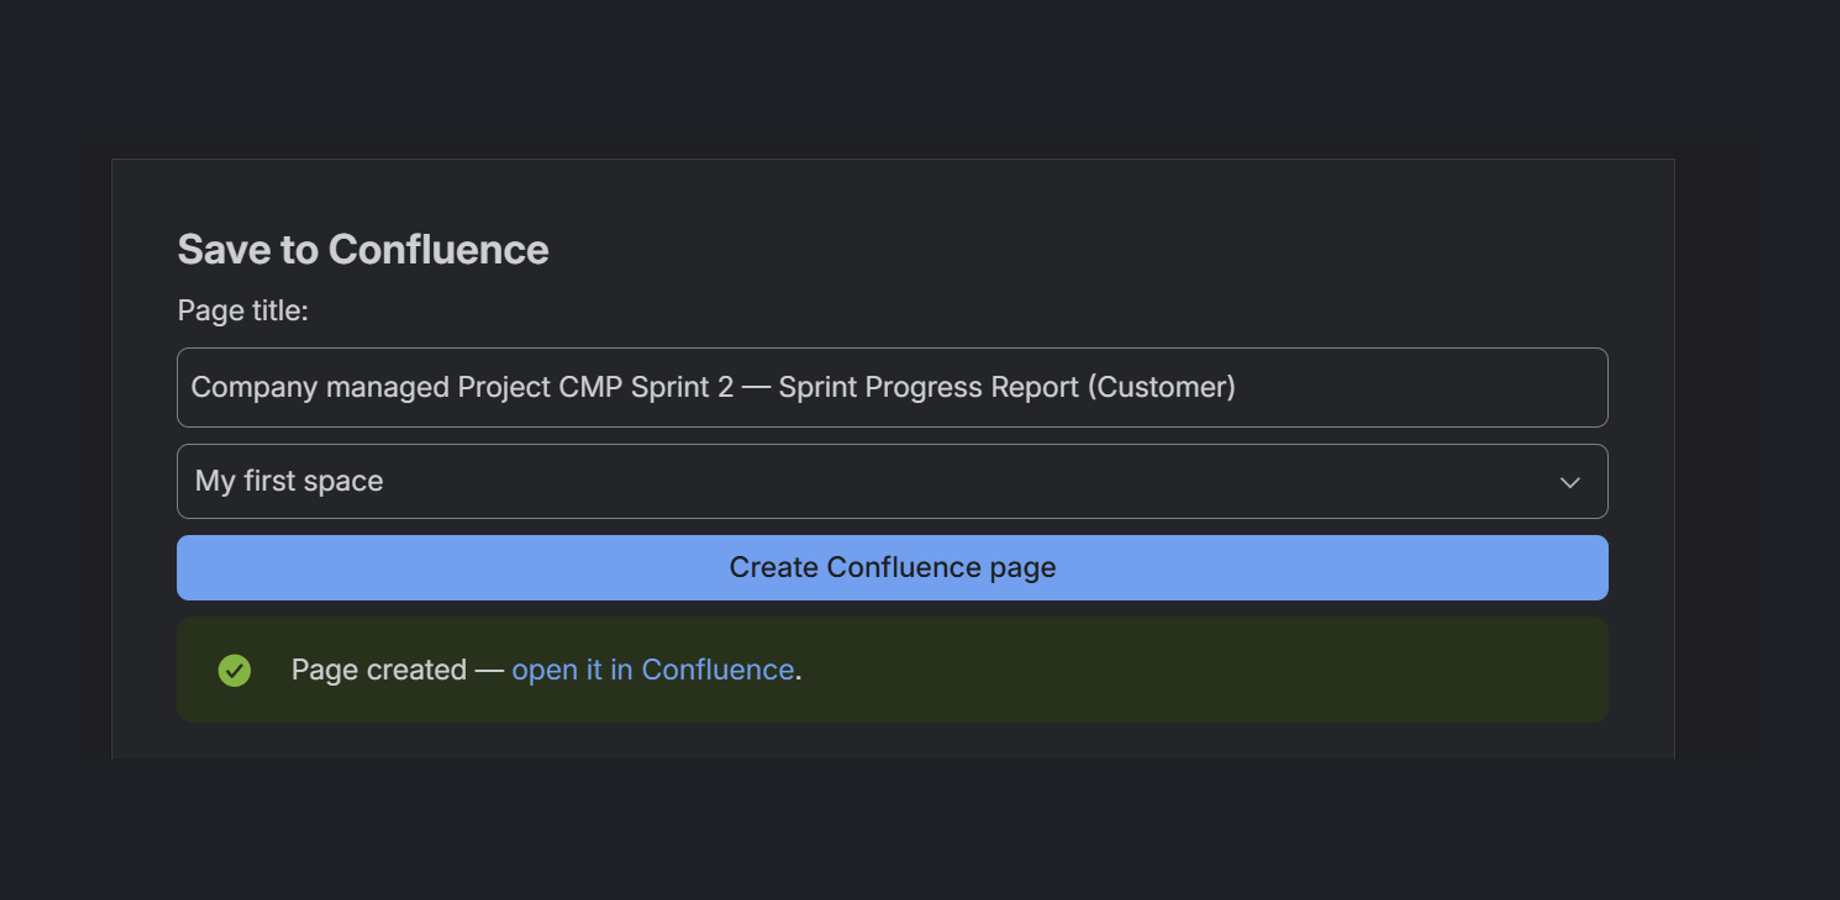Click the 'Page created —' message text
Image resolution: width=1840 pixels, height=900 pixels.
(397, 669)
